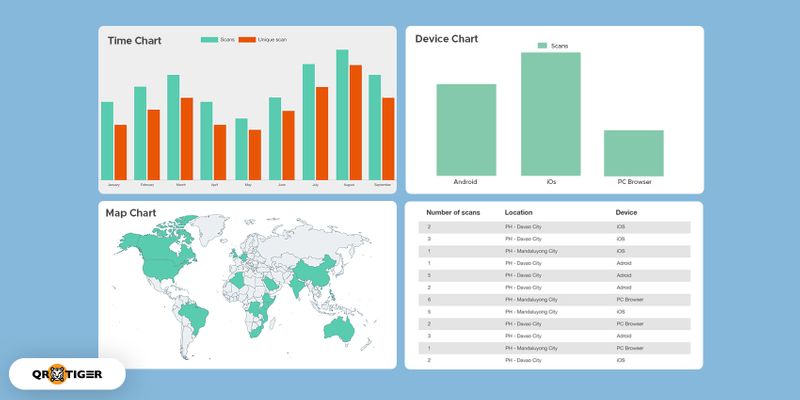Image resolution: width=800 pixels, height=400 pixels.
Task: Select the iOs bar in Device Chart
Action: click(550, 113)
